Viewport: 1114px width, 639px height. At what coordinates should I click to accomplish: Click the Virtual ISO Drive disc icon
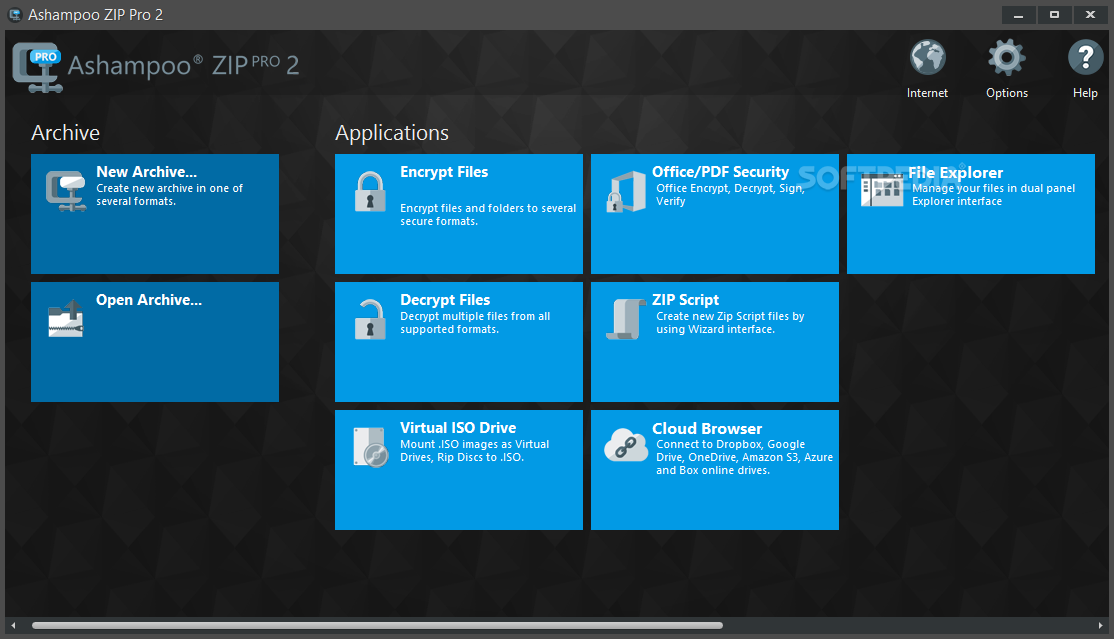[x=371, y=447]
